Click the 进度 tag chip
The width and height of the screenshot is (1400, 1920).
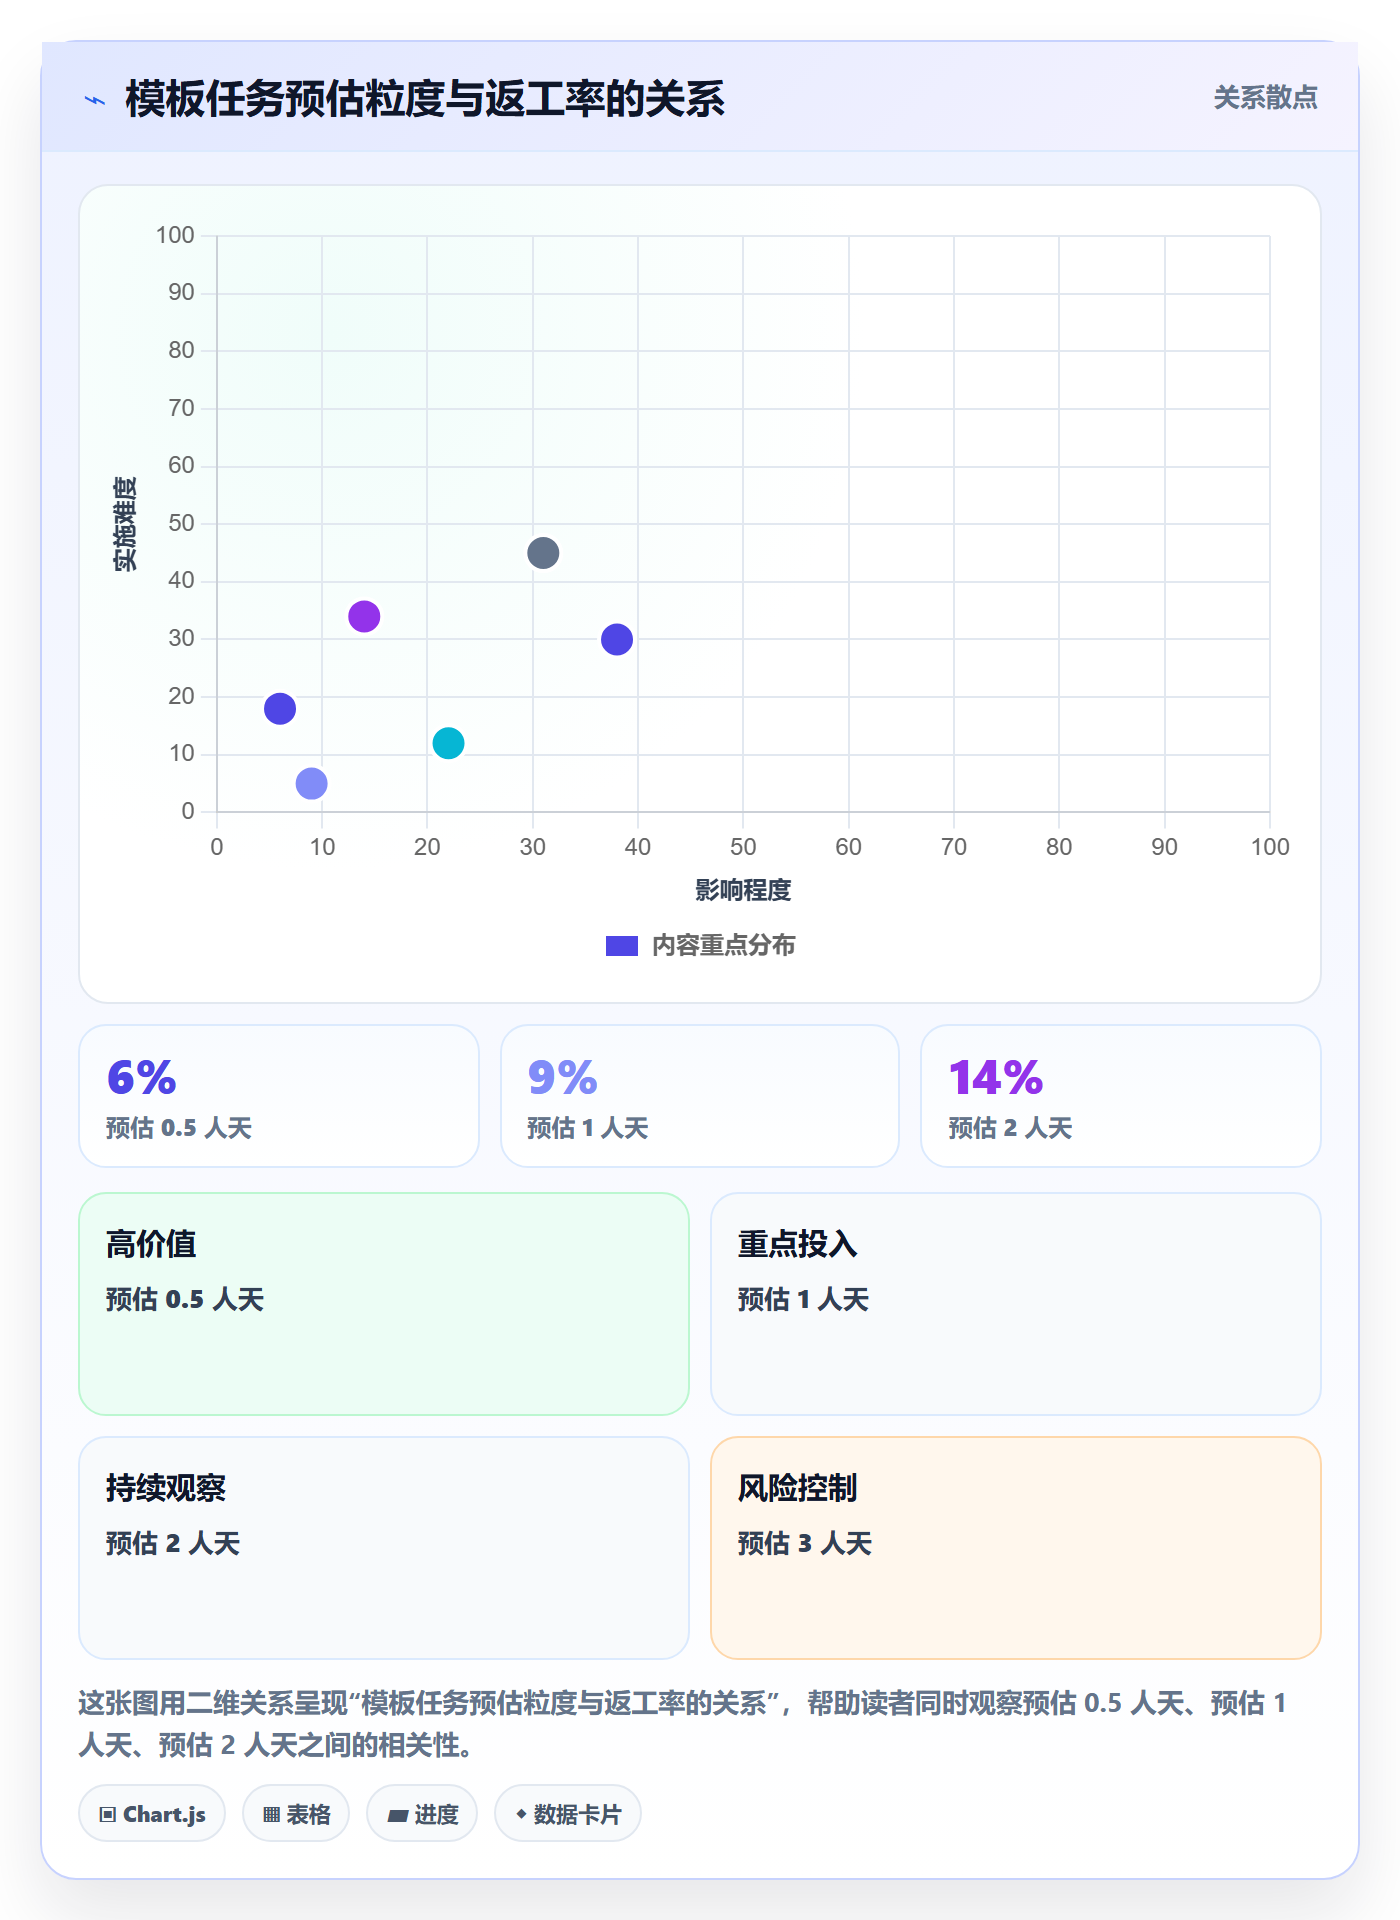coord(422,1814)
